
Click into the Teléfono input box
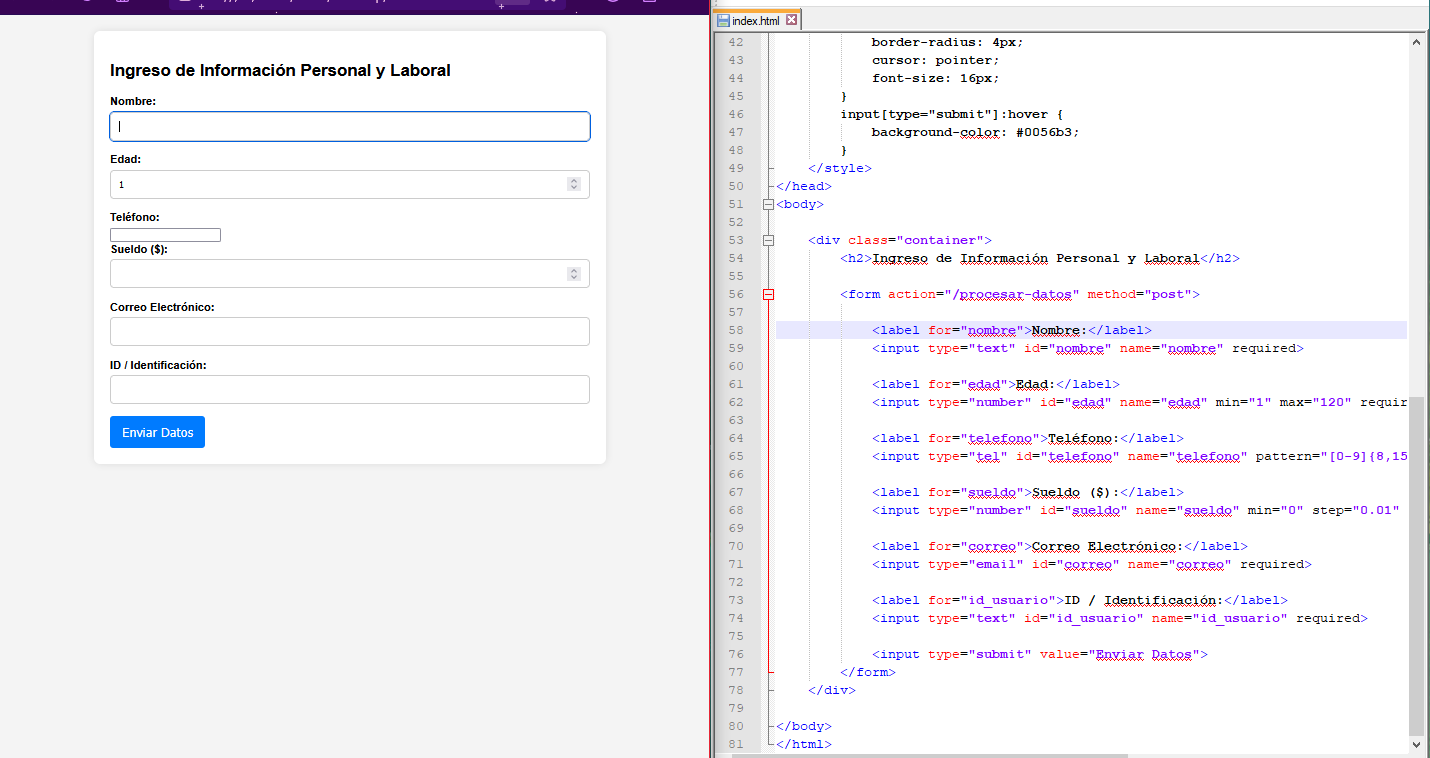tap(165, 235)
